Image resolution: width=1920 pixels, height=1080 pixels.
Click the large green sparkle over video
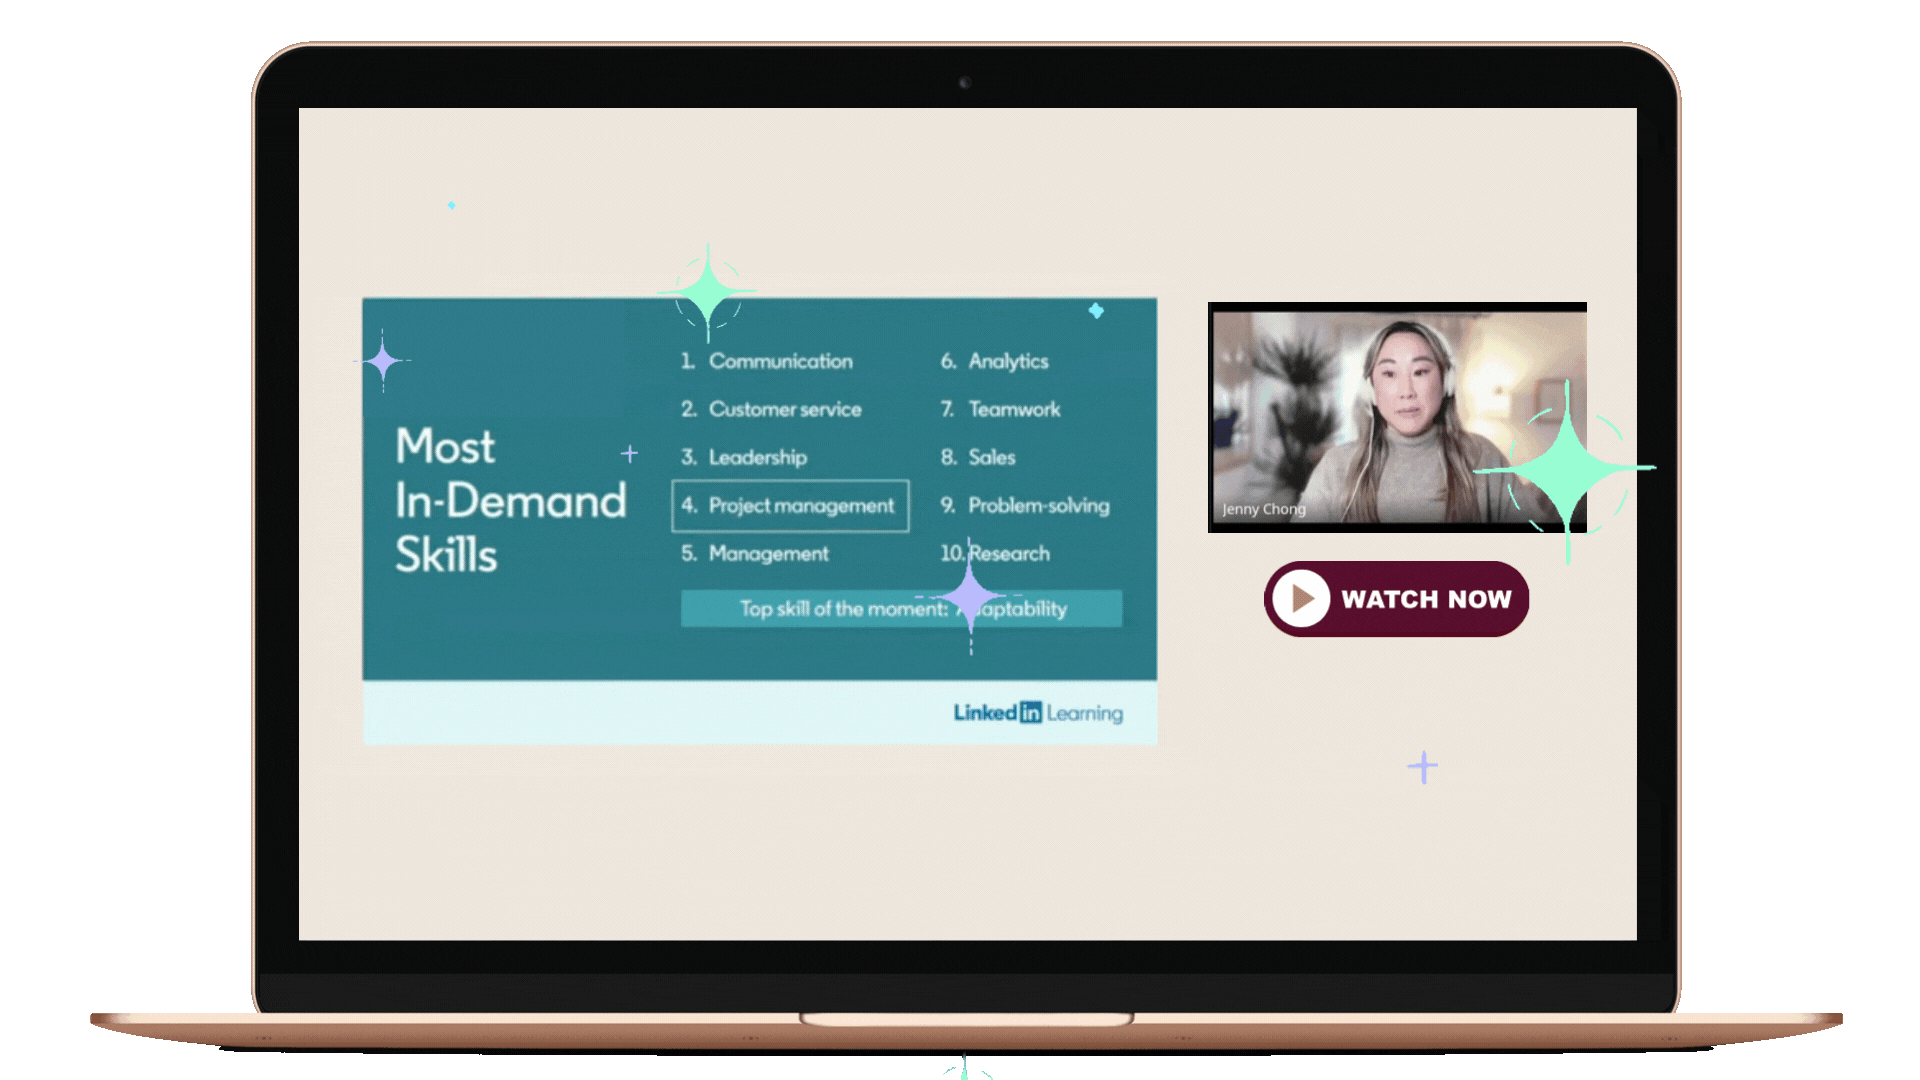click(1566, 468)
